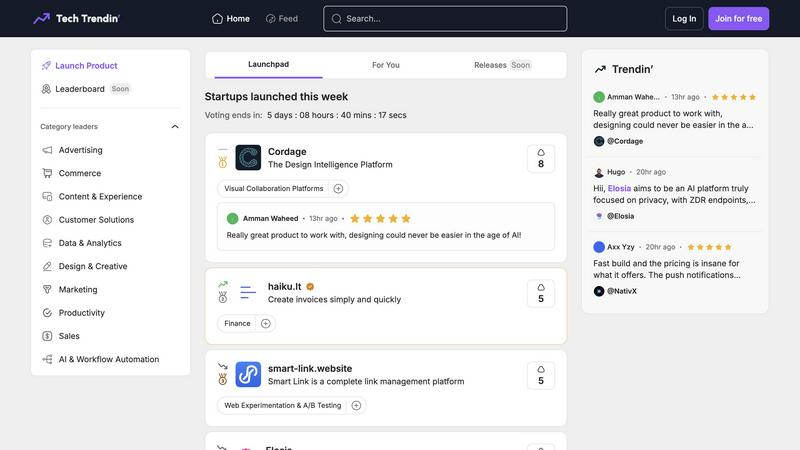The image size is (800, 450).
Task: Click the Sales dollar icon
Action: tap(47, 336)
